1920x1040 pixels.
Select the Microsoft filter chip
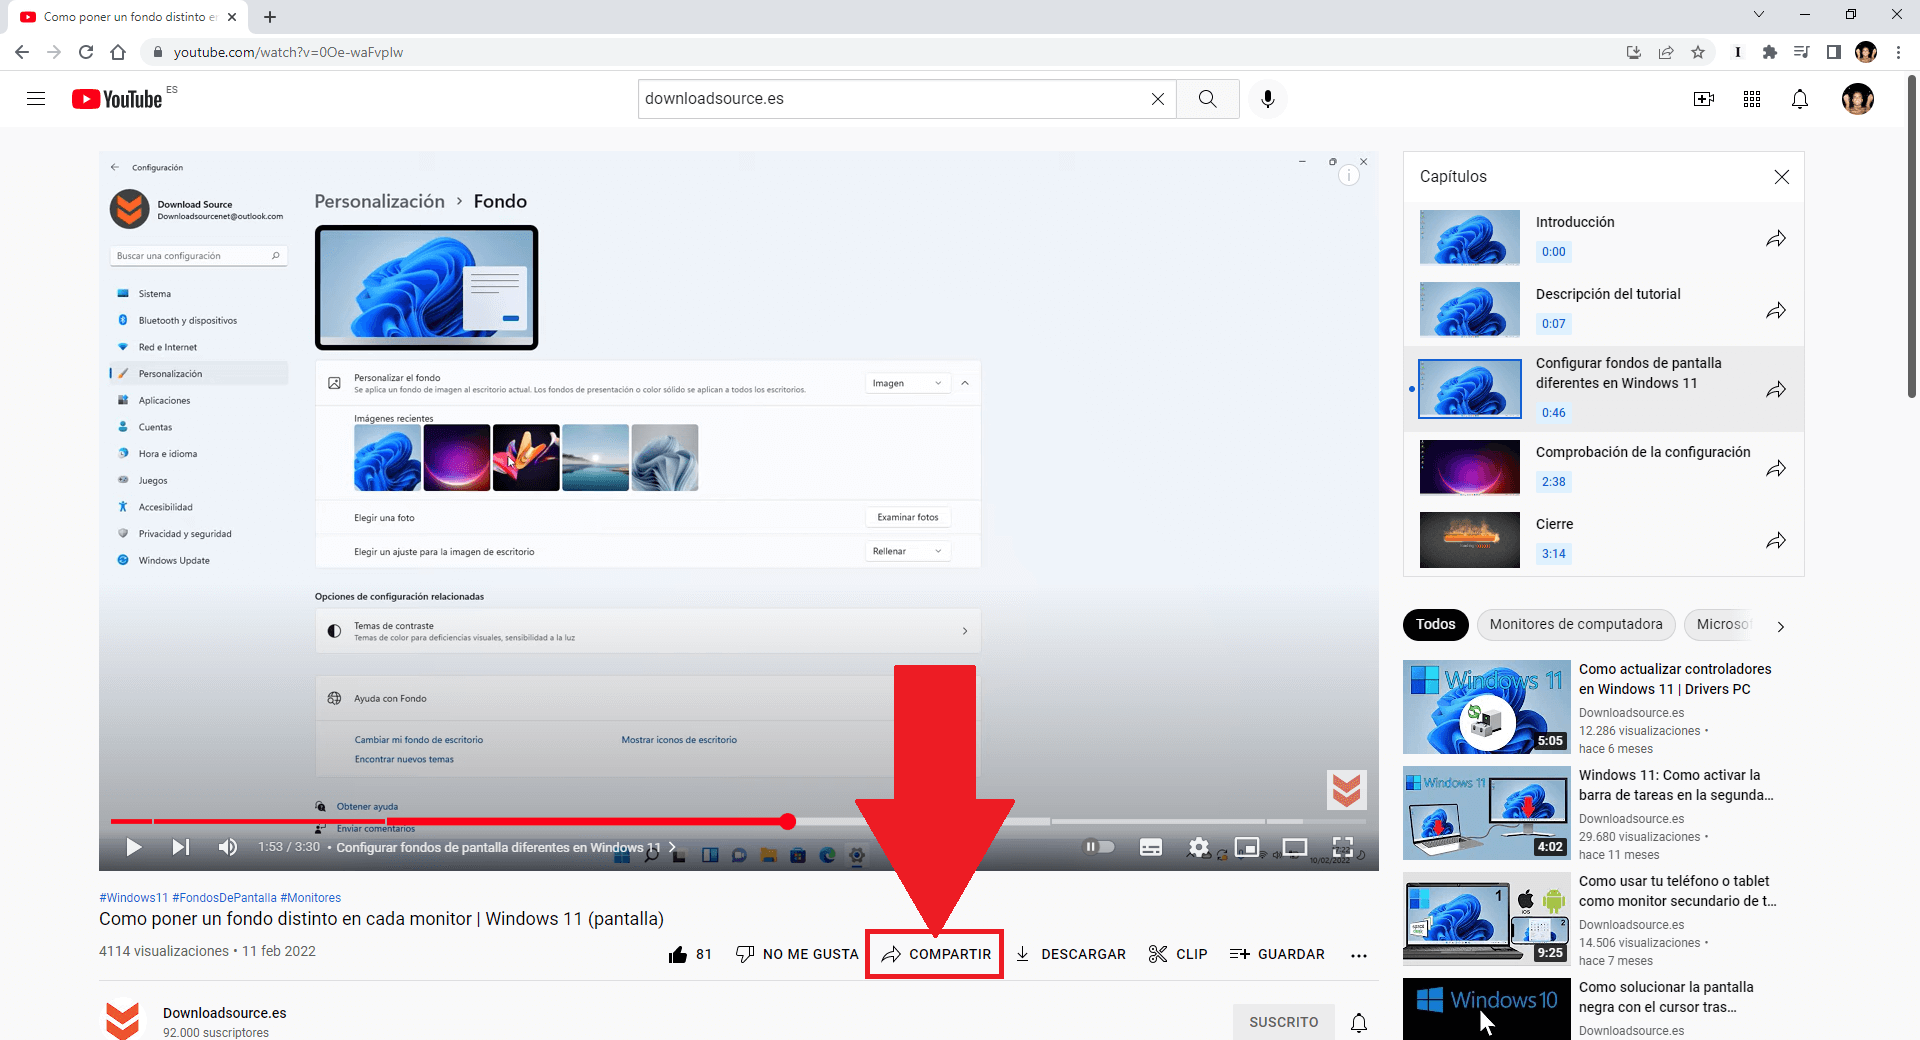[1722, 624]
